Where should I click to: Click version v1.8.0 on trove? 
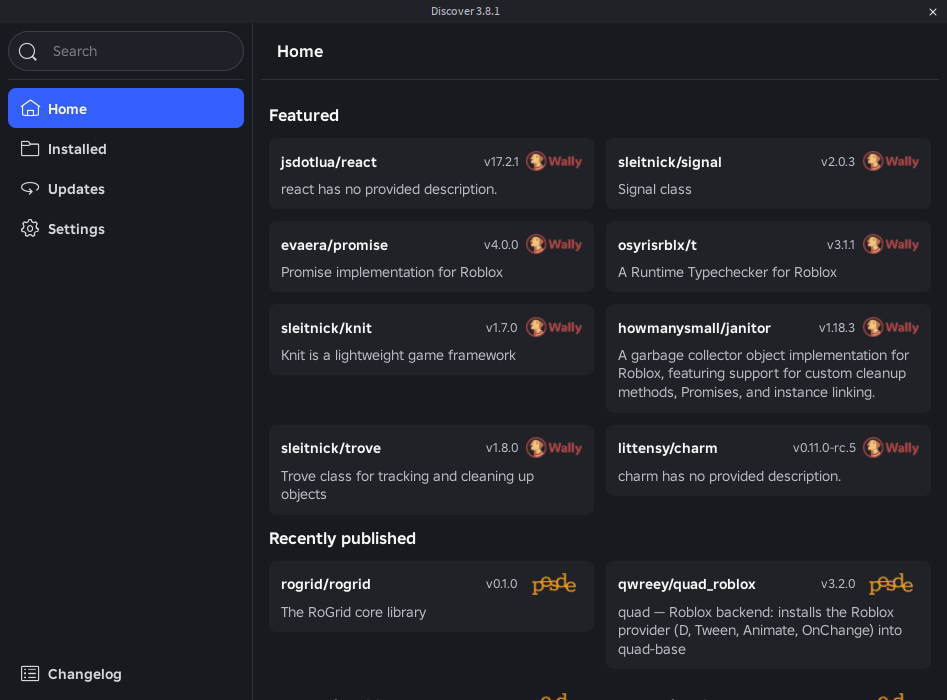click(502, 448)
